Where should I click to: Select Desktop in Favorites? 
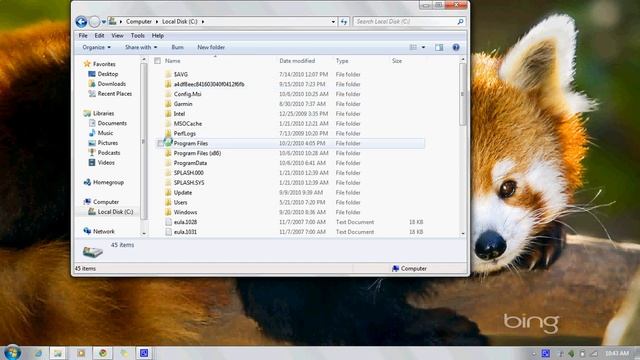(107, 74)
